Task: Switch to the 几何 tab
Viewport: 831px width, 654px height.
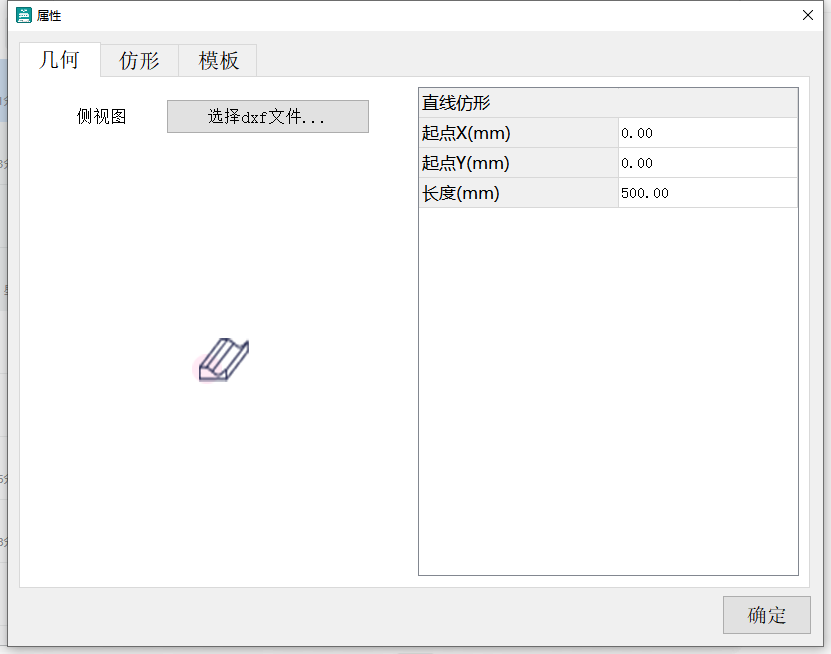Action: [60, 60]
